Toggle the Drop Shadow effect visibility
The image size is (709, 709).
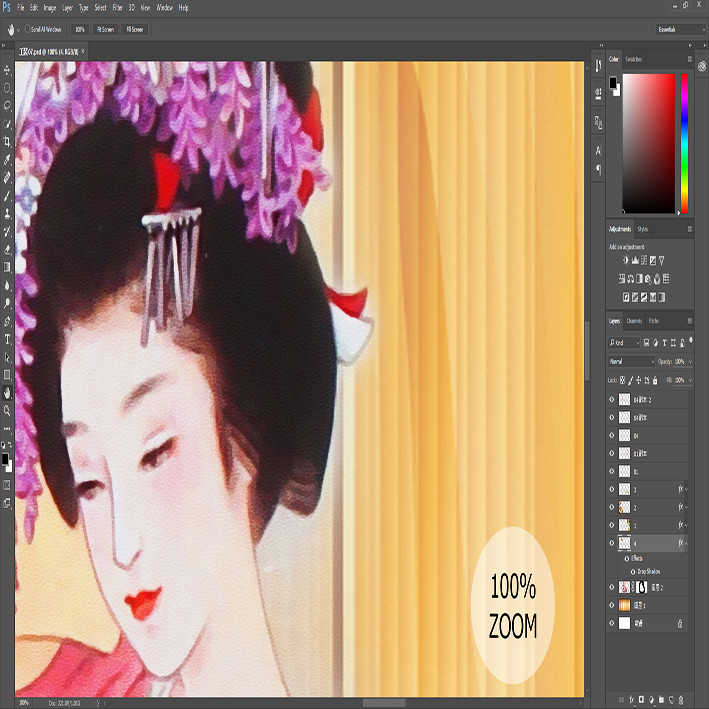click(x=633, y=572)
